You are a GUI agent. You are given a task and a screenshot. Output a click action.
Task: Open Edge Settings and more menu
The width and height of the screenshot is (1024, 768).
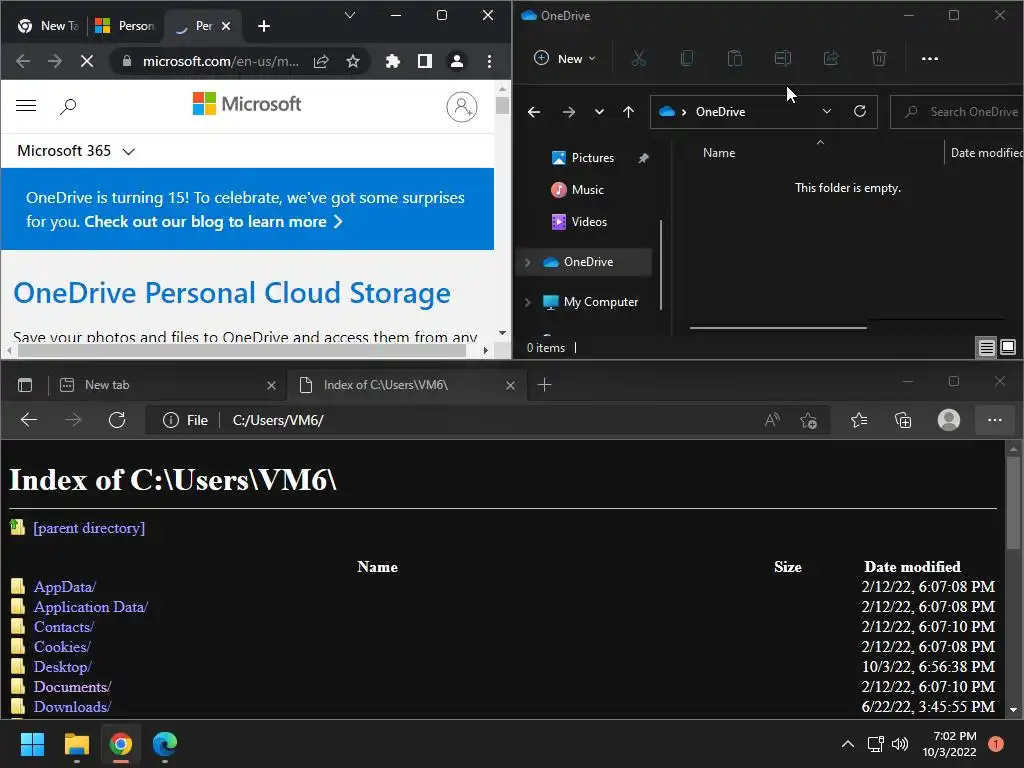coord(995,420)
